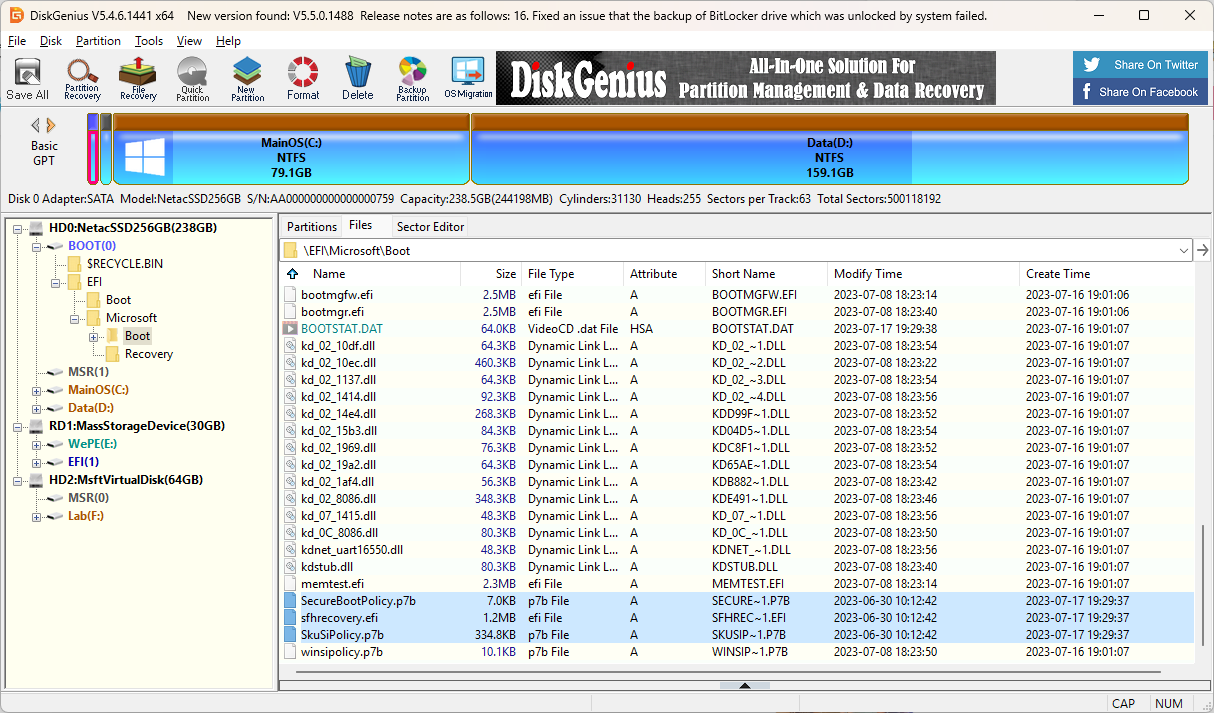1214x713 pixels.
Task: Click the RD1 MassStorageDevice disk icon
Action: [x=37, y=426]
